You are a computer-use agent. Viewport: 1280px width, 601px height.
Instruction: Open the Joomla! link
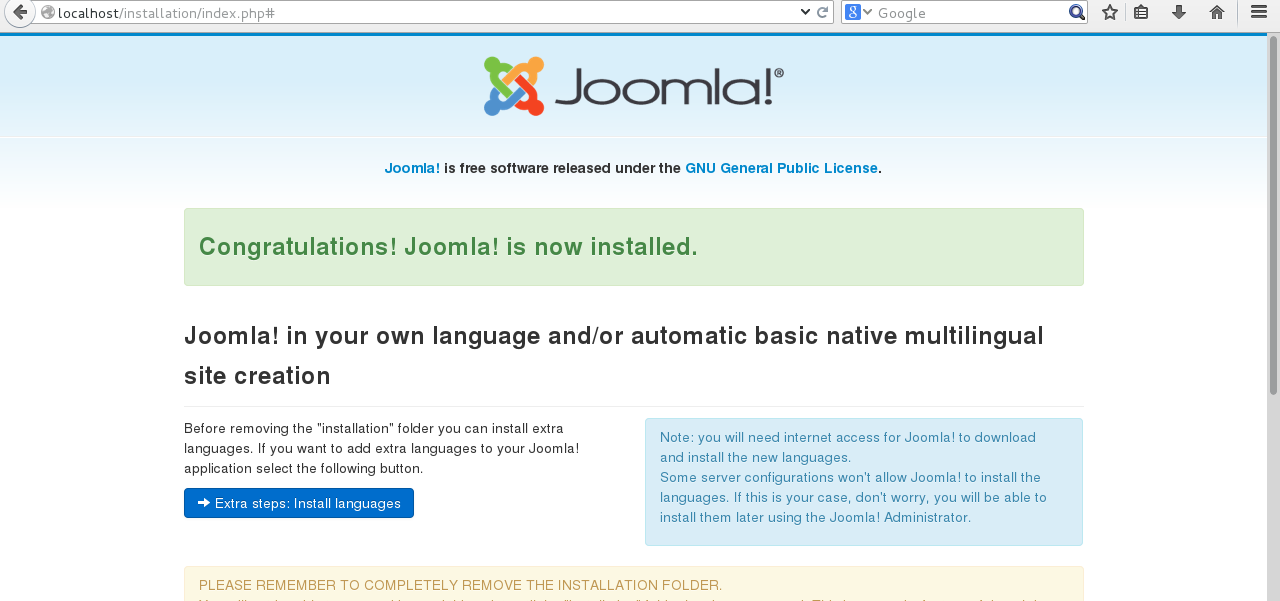[x=412, y=168]
